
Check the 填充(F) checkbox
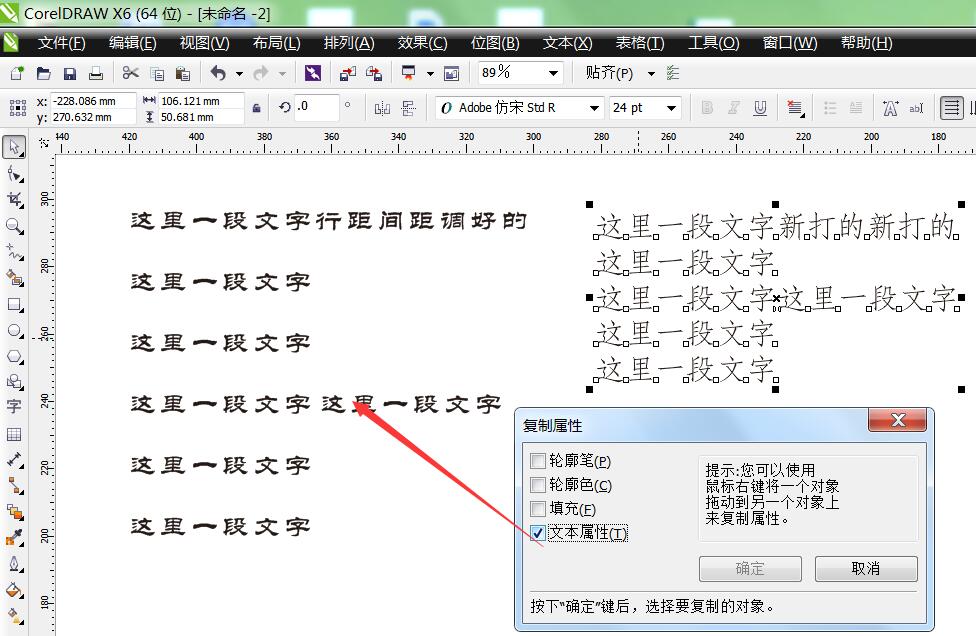click(538, 509)
